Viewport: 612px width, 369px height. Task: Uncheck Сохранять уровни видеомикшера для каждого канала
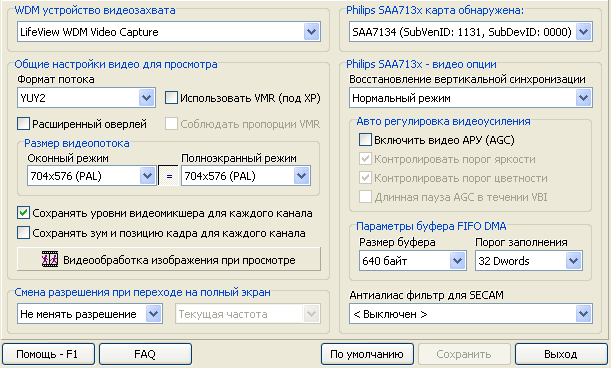[23, 213]
